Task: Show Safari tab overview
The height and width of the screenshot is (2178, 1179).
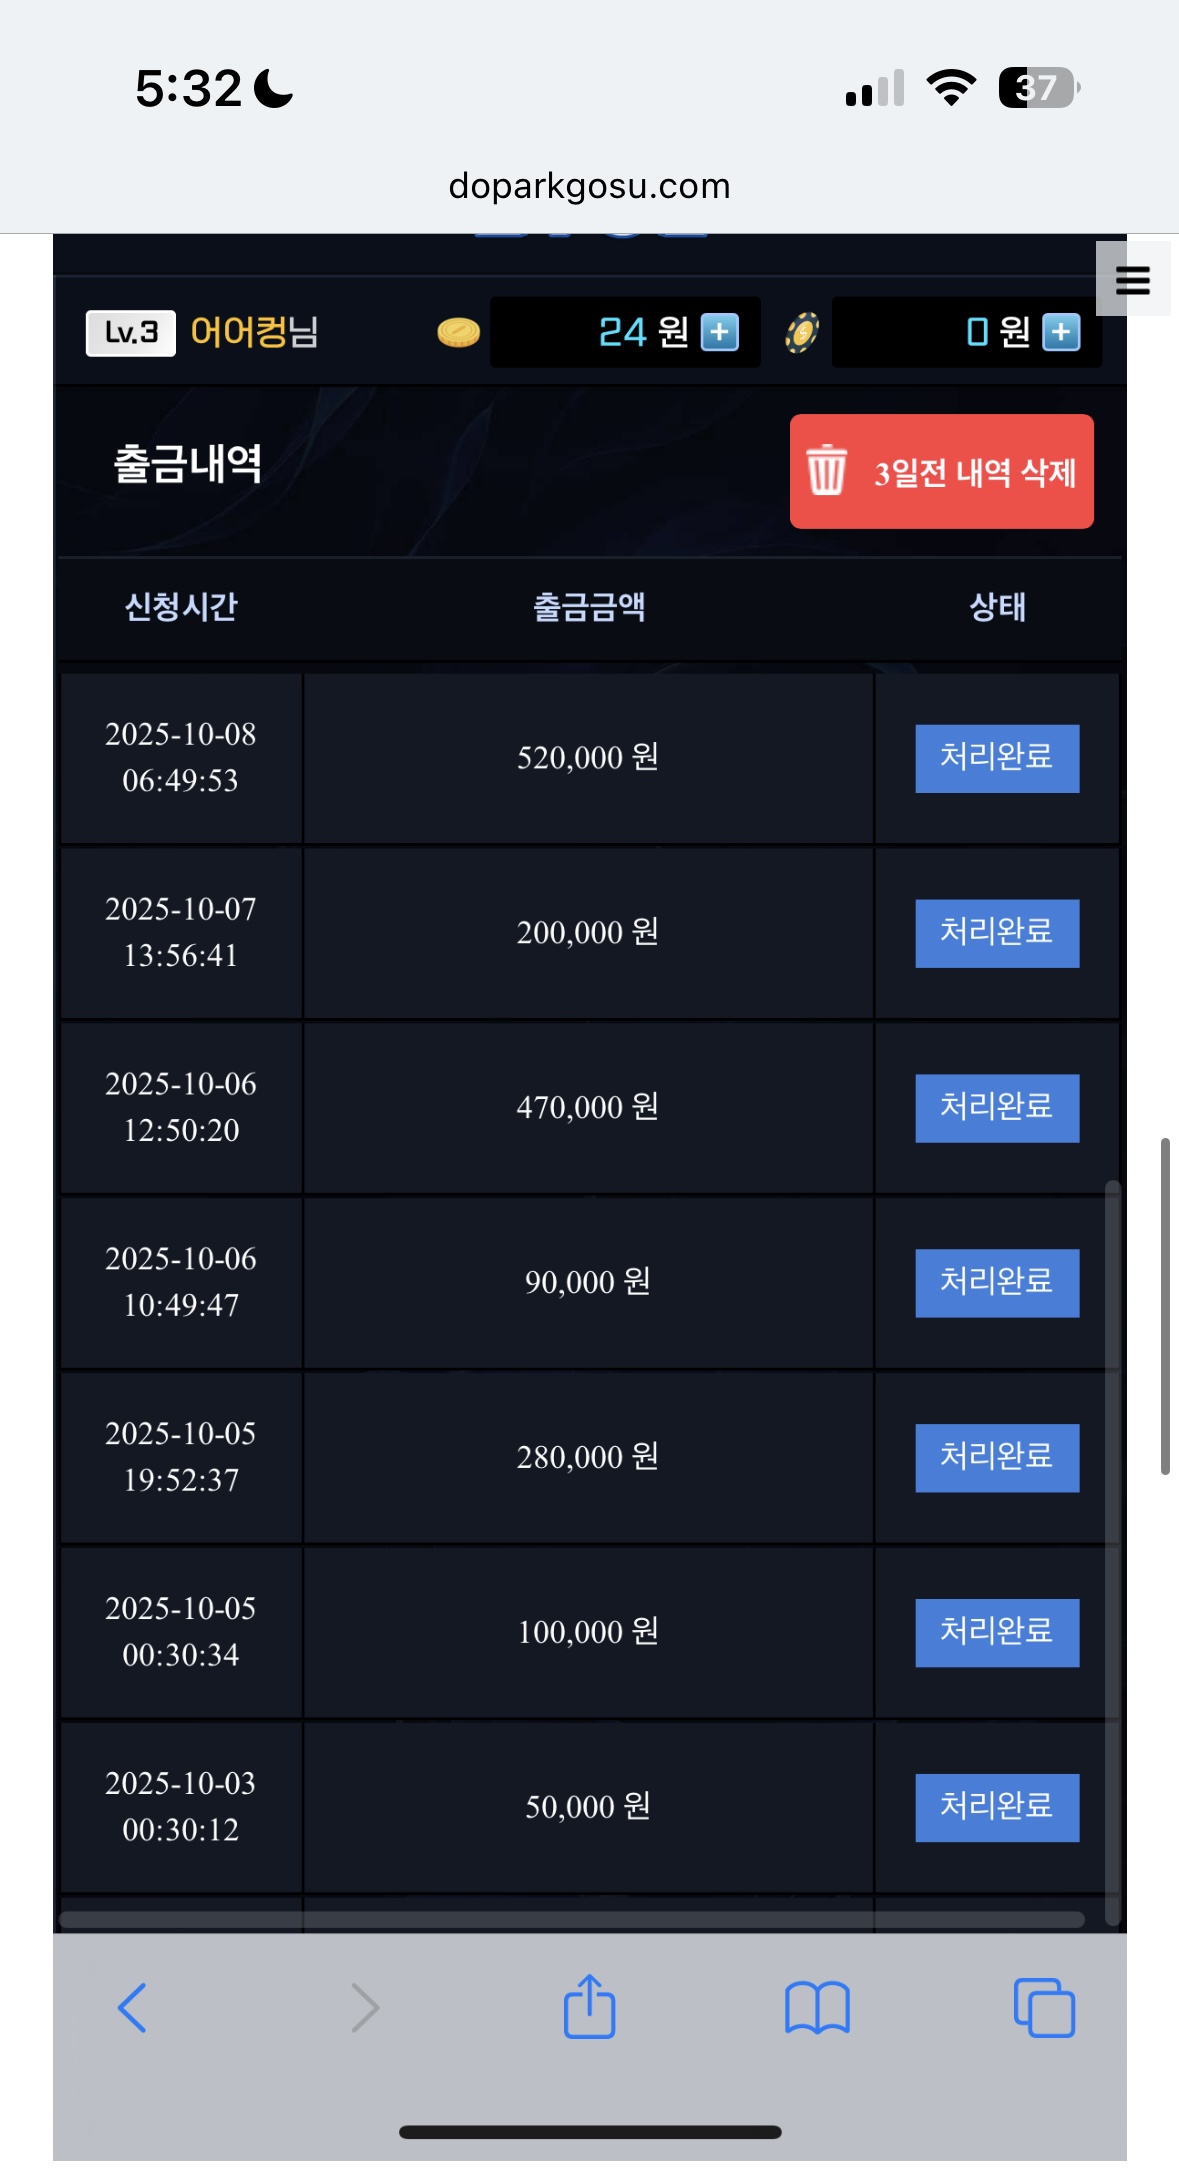Action: coord(1044,2007)
